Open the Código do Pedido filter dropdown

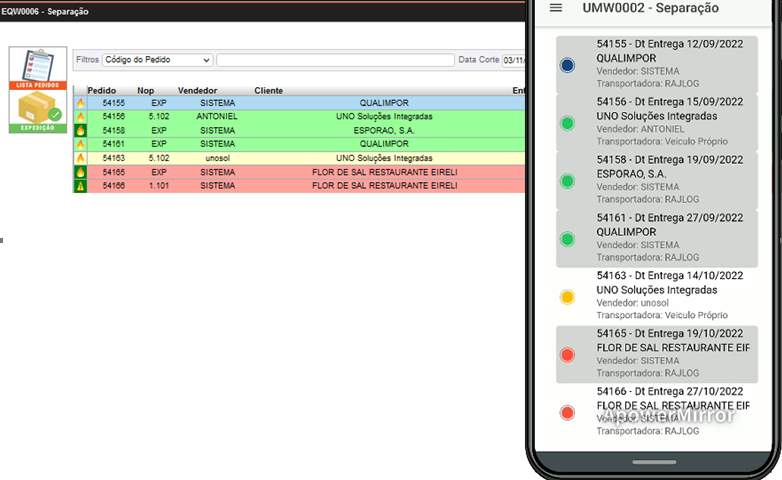158,60
